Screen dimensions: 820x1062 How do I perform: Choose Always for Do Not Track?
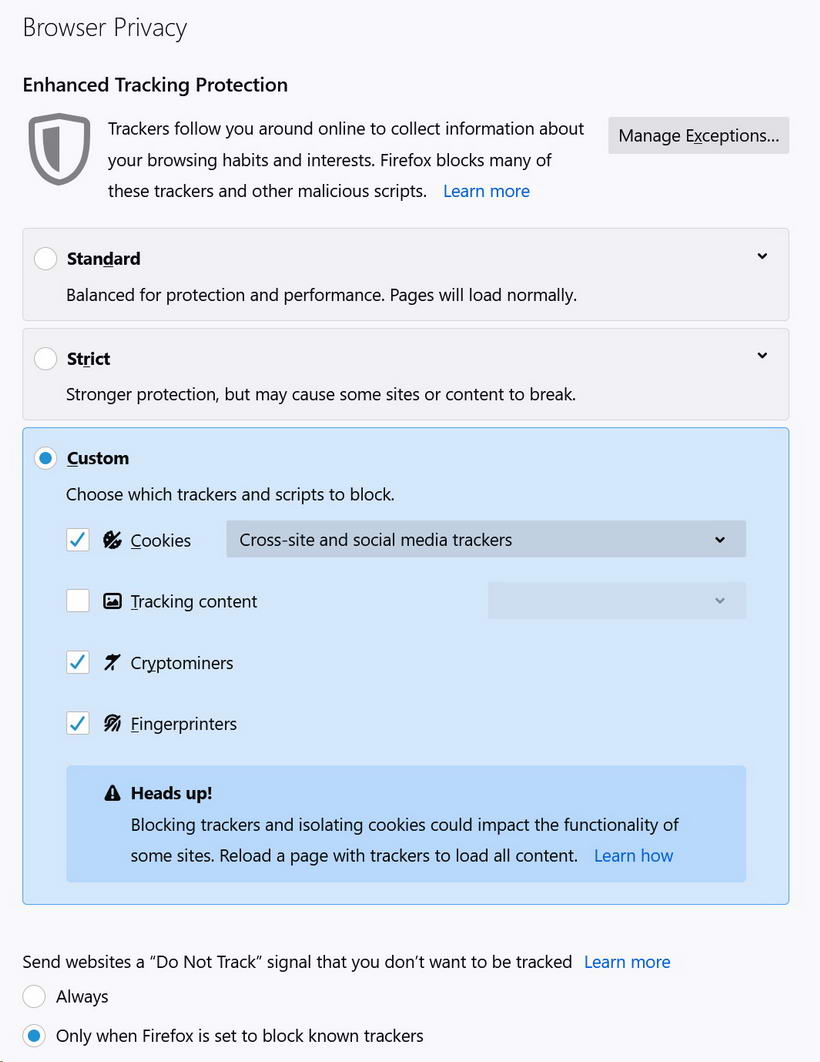pos(34,997)
